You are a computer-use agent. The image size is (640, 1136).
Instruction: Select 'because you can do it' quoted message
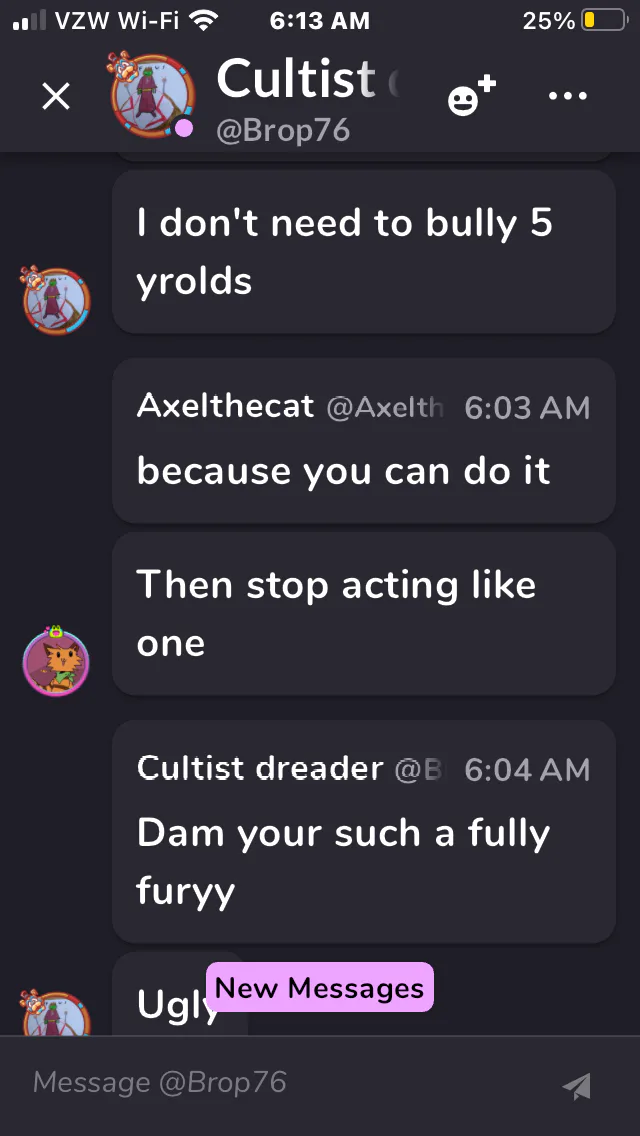[x=364, y=440]
